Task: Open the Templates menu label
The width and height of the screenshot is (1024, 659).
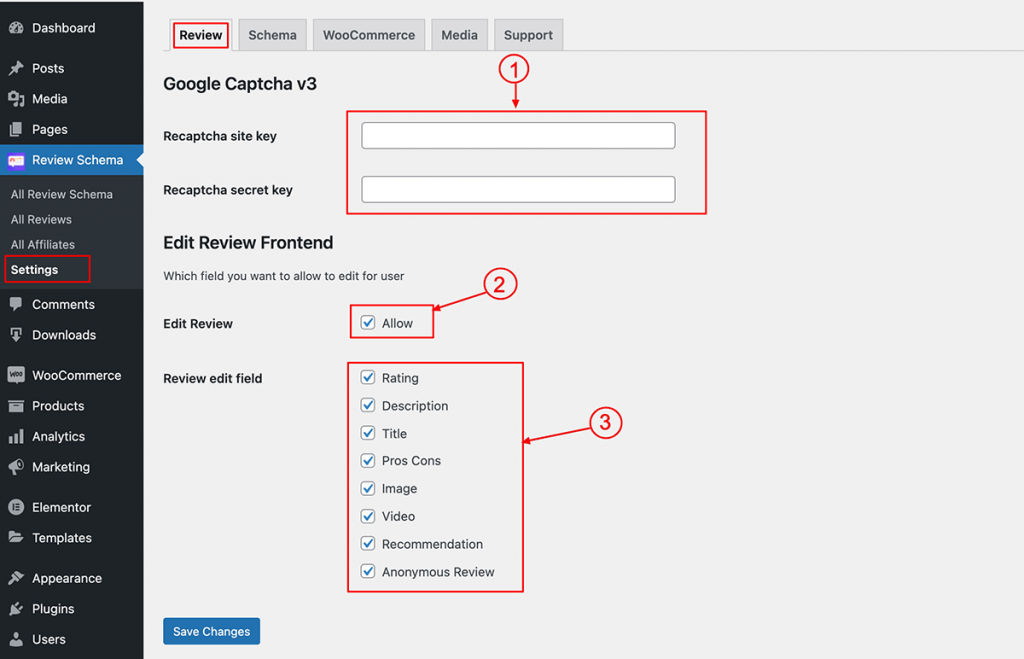Action: [62, 538]
